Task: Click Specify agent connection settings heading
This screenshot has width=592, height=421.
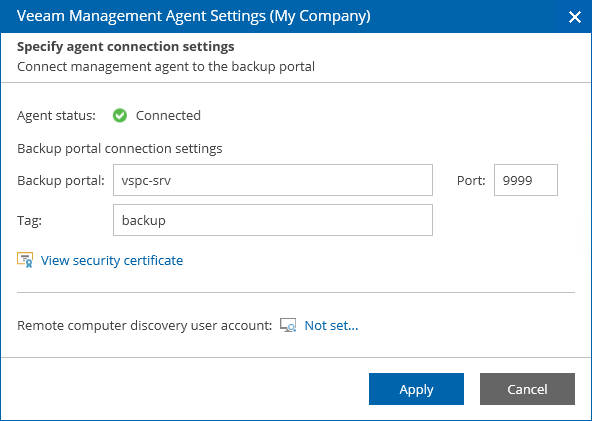Action: (126, 46)
